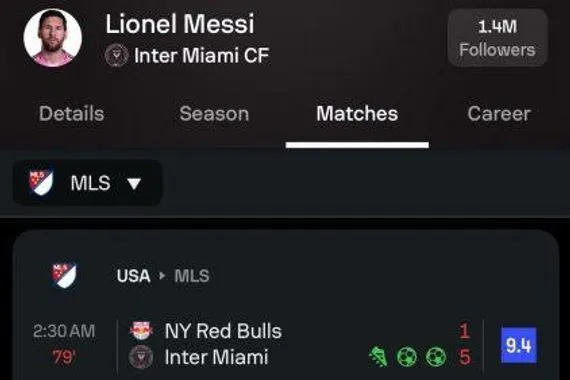
Task: Tap the 1.4M Followers button
Action: (498, 38)
